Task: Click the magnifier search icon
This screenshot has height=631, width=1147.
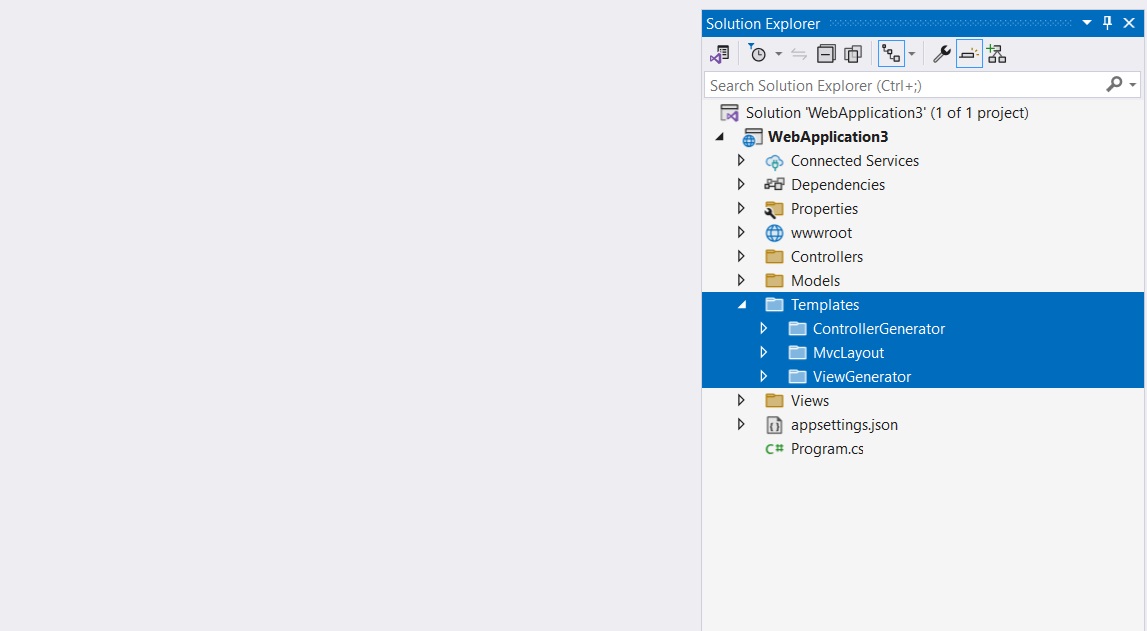Action: tap(1114, 85)
